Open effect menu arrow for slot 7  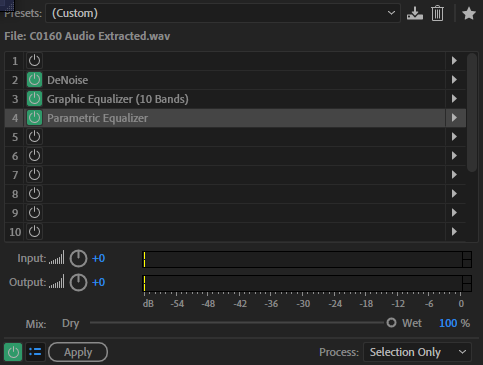(x=454, y=175)
